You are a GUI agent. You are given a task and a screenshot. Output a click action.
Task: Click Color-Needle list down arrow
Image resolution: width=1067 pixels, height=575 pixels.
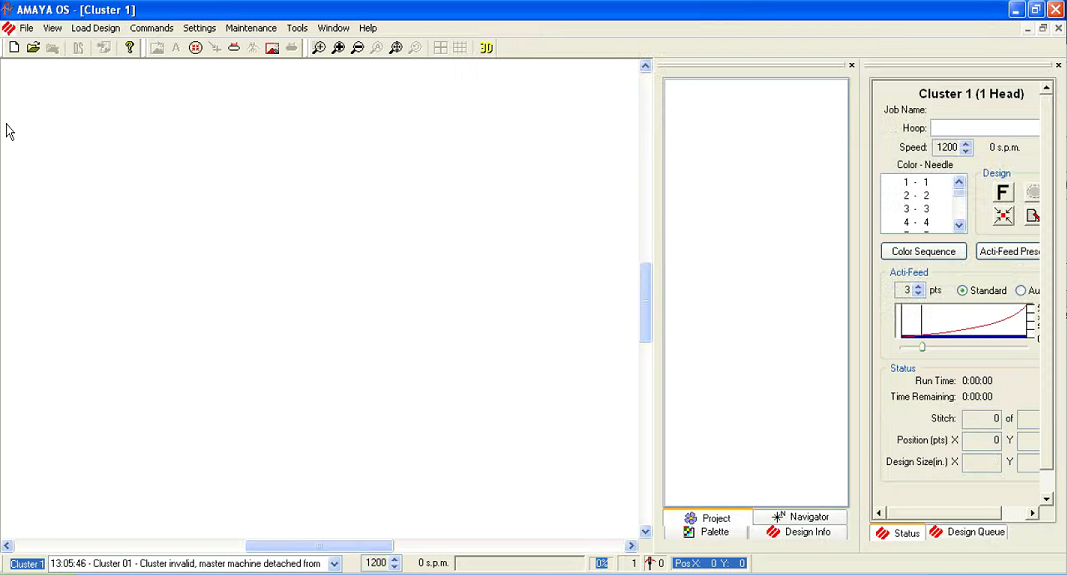959,225
